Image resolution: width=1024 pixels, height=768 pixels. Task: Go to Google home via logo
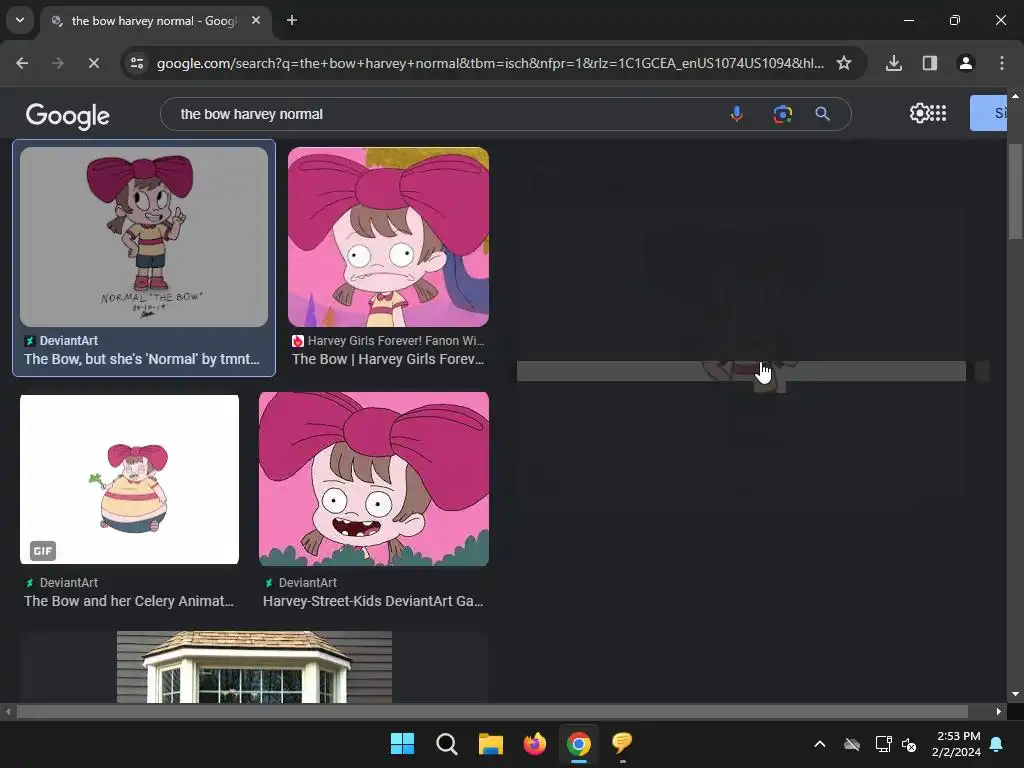coord(67,116)
